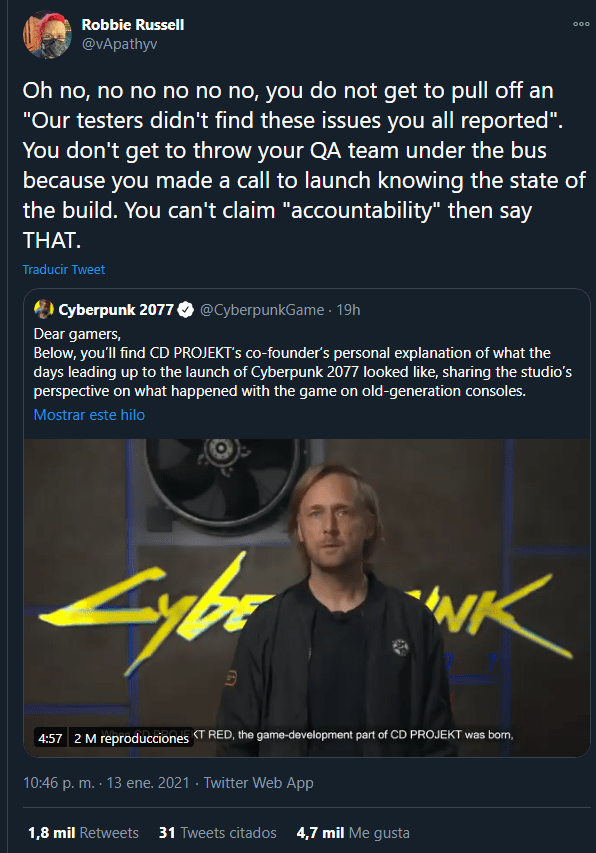596x853 pixels.
Task: Open the @CyberpunkGame handle
Action: [x=262, y=310]
